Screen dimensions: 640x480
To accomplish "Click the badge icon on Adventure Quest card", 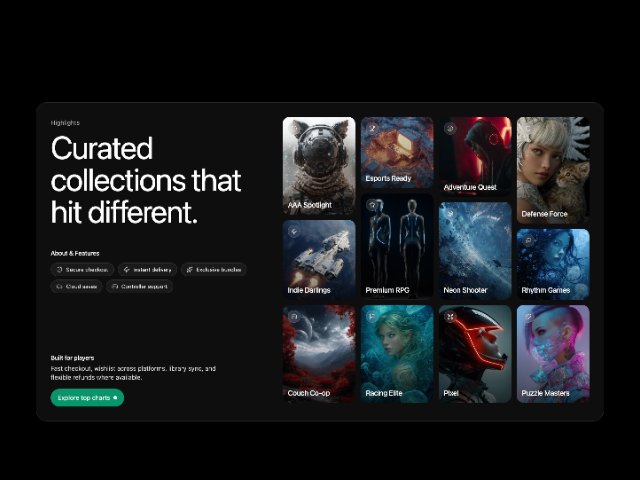I will tap(450, 128).
